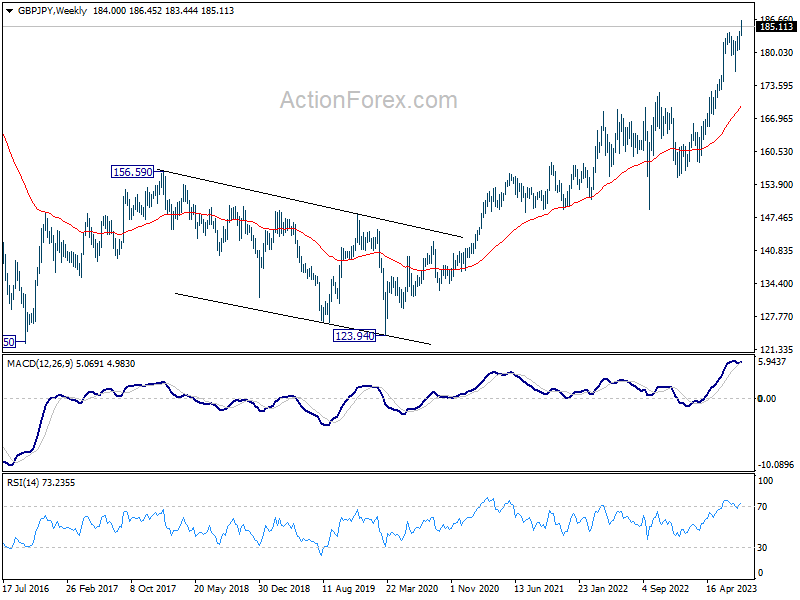Click the RSI(14) 73.2355 indicator label
Screen dimensions: 800x600
tap(41, 483)
